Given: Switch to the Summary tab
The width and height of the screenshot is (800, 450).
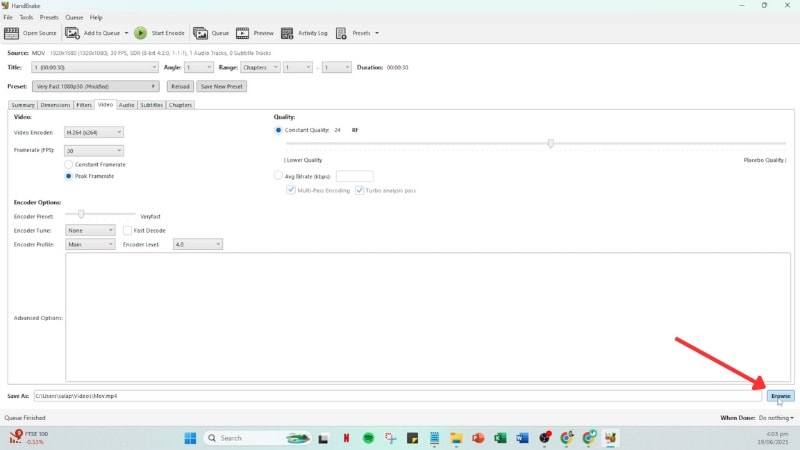Looking at the screenshot, I should [x=23, y=105].
